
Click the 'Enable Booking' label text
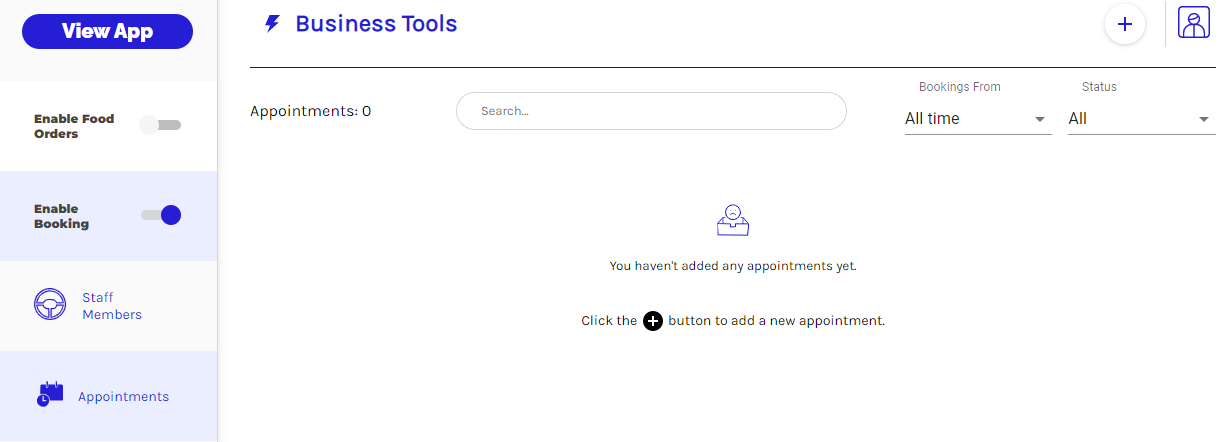pos(61,216)
